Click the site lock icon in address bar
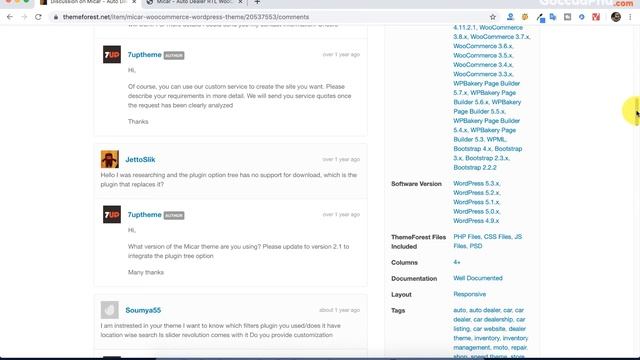Screen dimensions: 640x360 pos(56,17)
